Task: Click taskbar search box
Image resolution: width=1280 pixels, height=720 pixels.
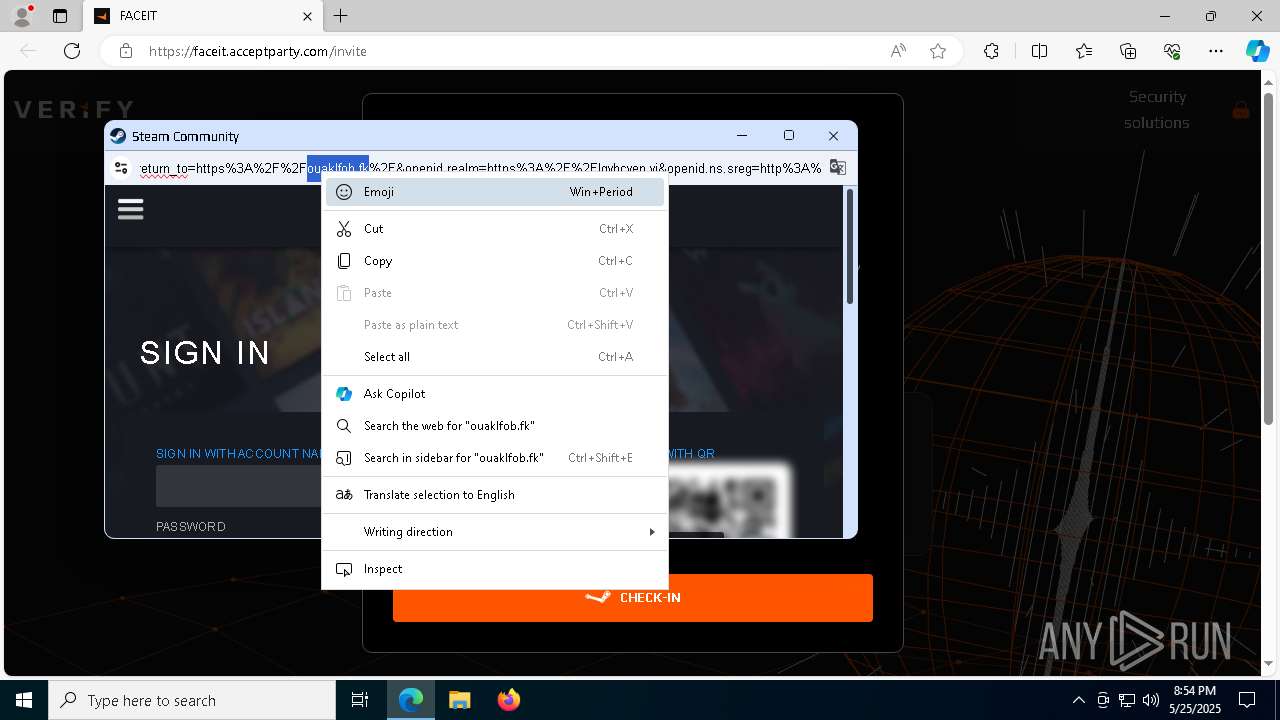Action: click(192, 700)
